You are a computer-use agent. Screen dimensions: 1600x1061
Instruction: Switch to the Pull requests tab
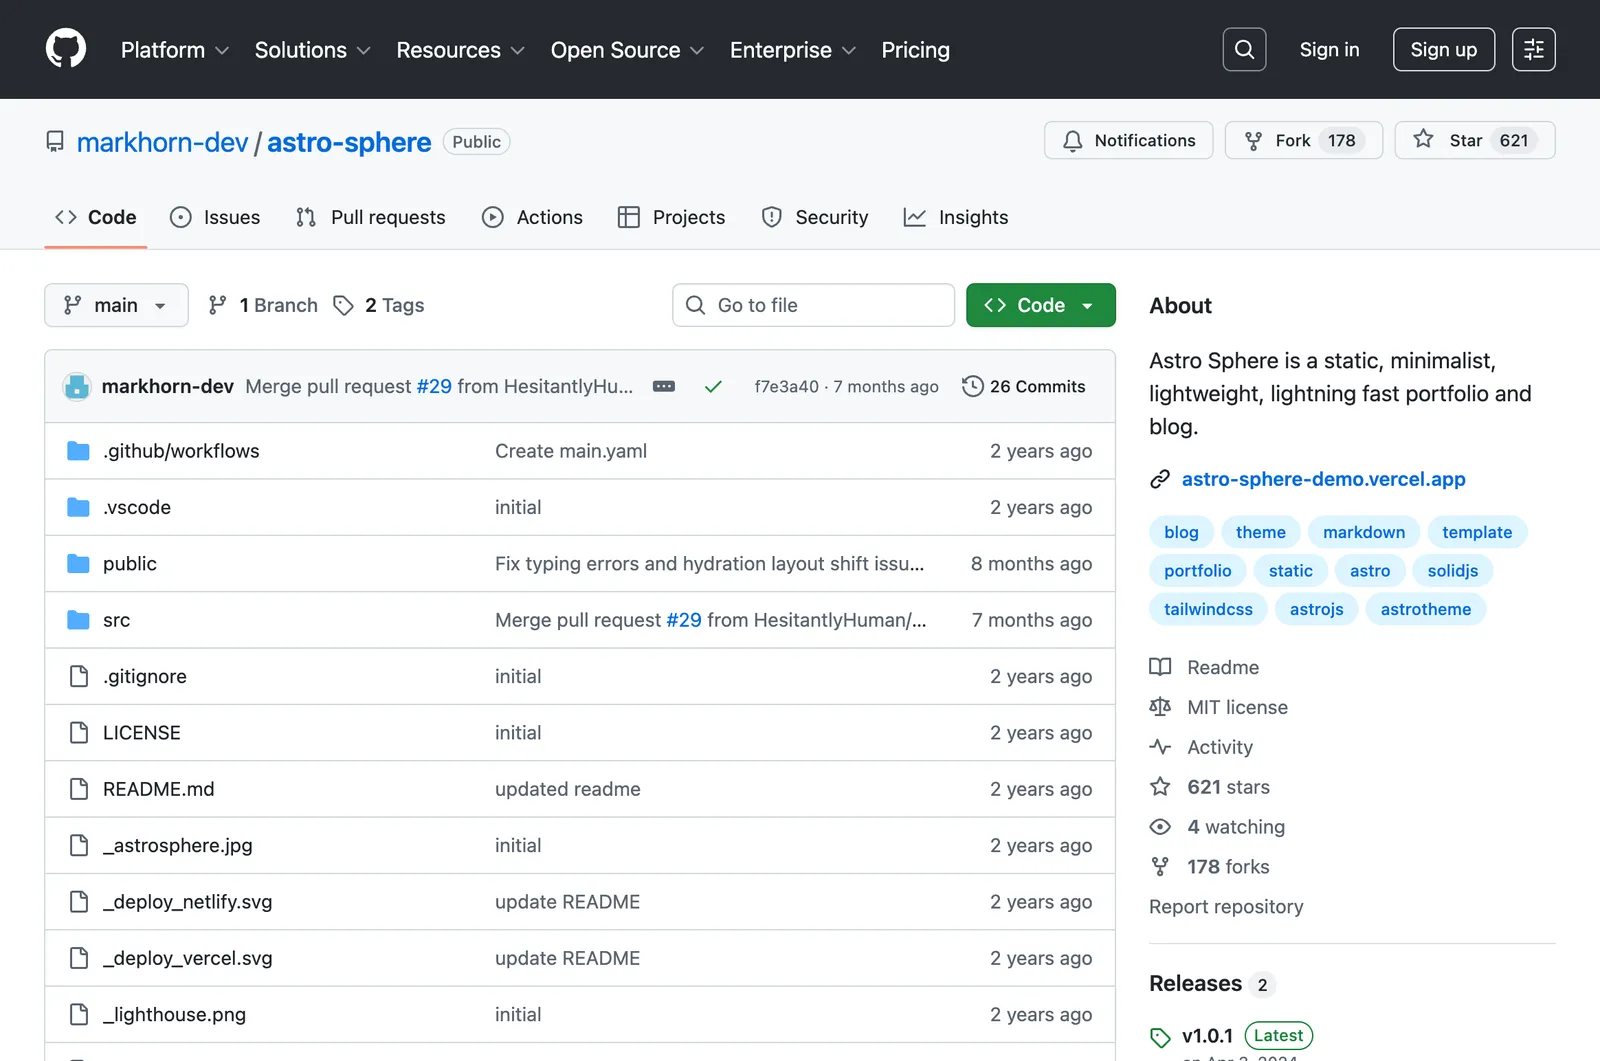pos(371,217)
